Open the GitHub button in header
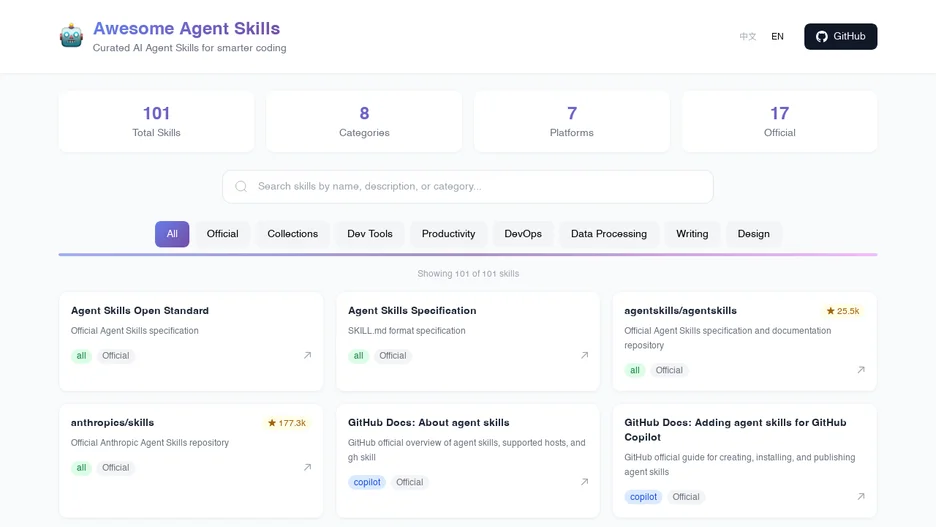The image size is (936, 527). point(840,36)
